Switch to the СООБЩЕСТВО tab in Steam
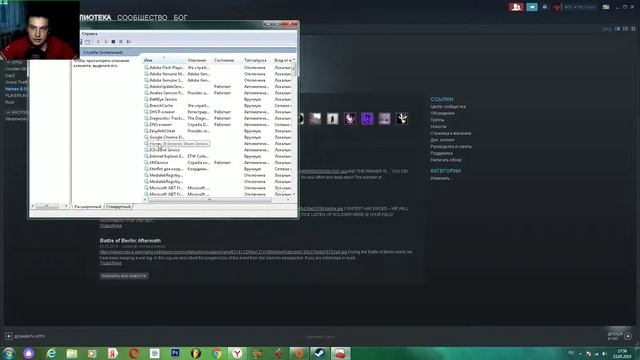 (x=142, y=18)
